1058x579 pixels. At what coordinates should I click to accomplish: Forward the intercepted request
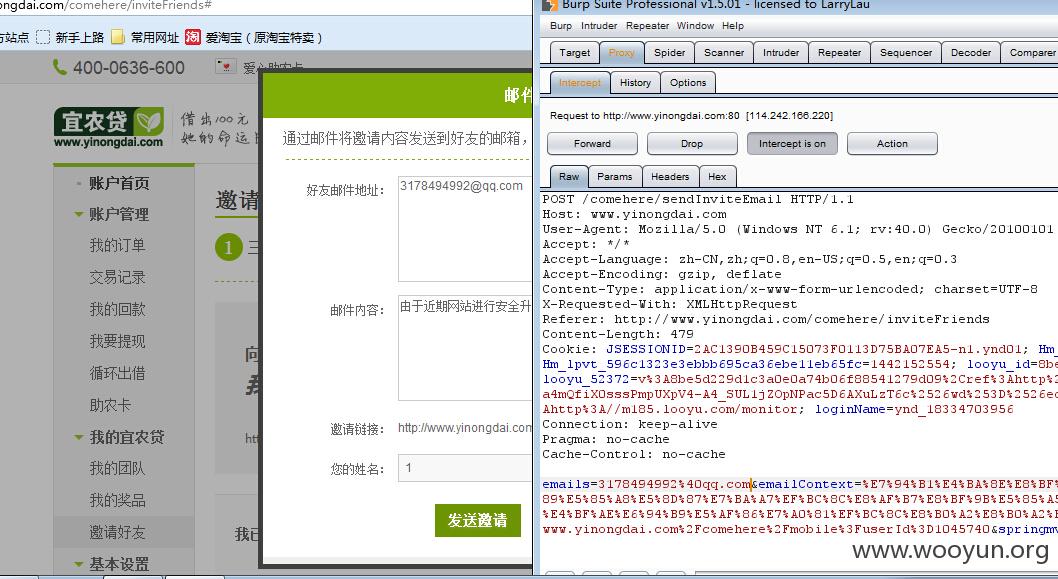tap(592, 144)
